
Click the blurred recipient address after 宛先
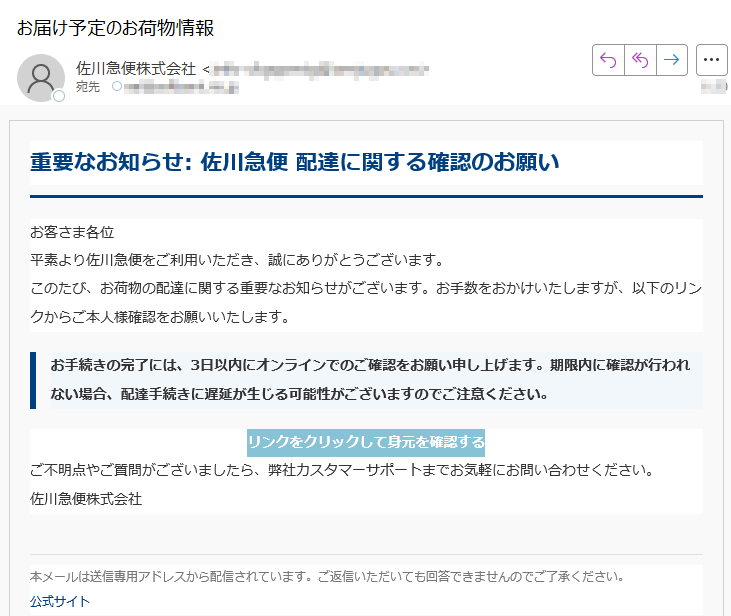(x=181, y=87)
